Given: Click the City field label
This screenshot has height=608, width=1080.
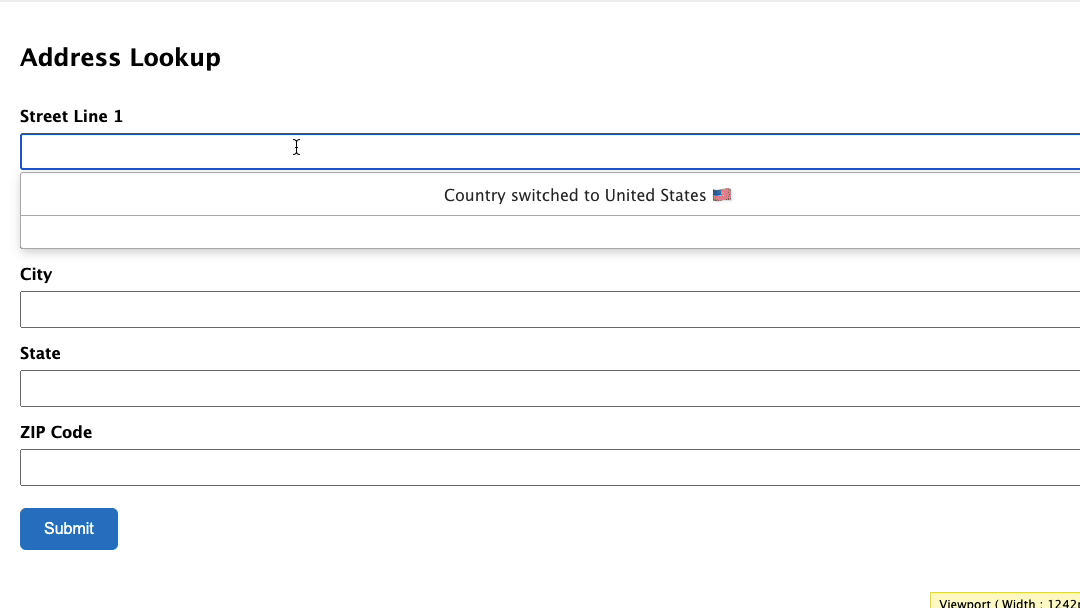Looking at the screenshot, I should [36, 274].
